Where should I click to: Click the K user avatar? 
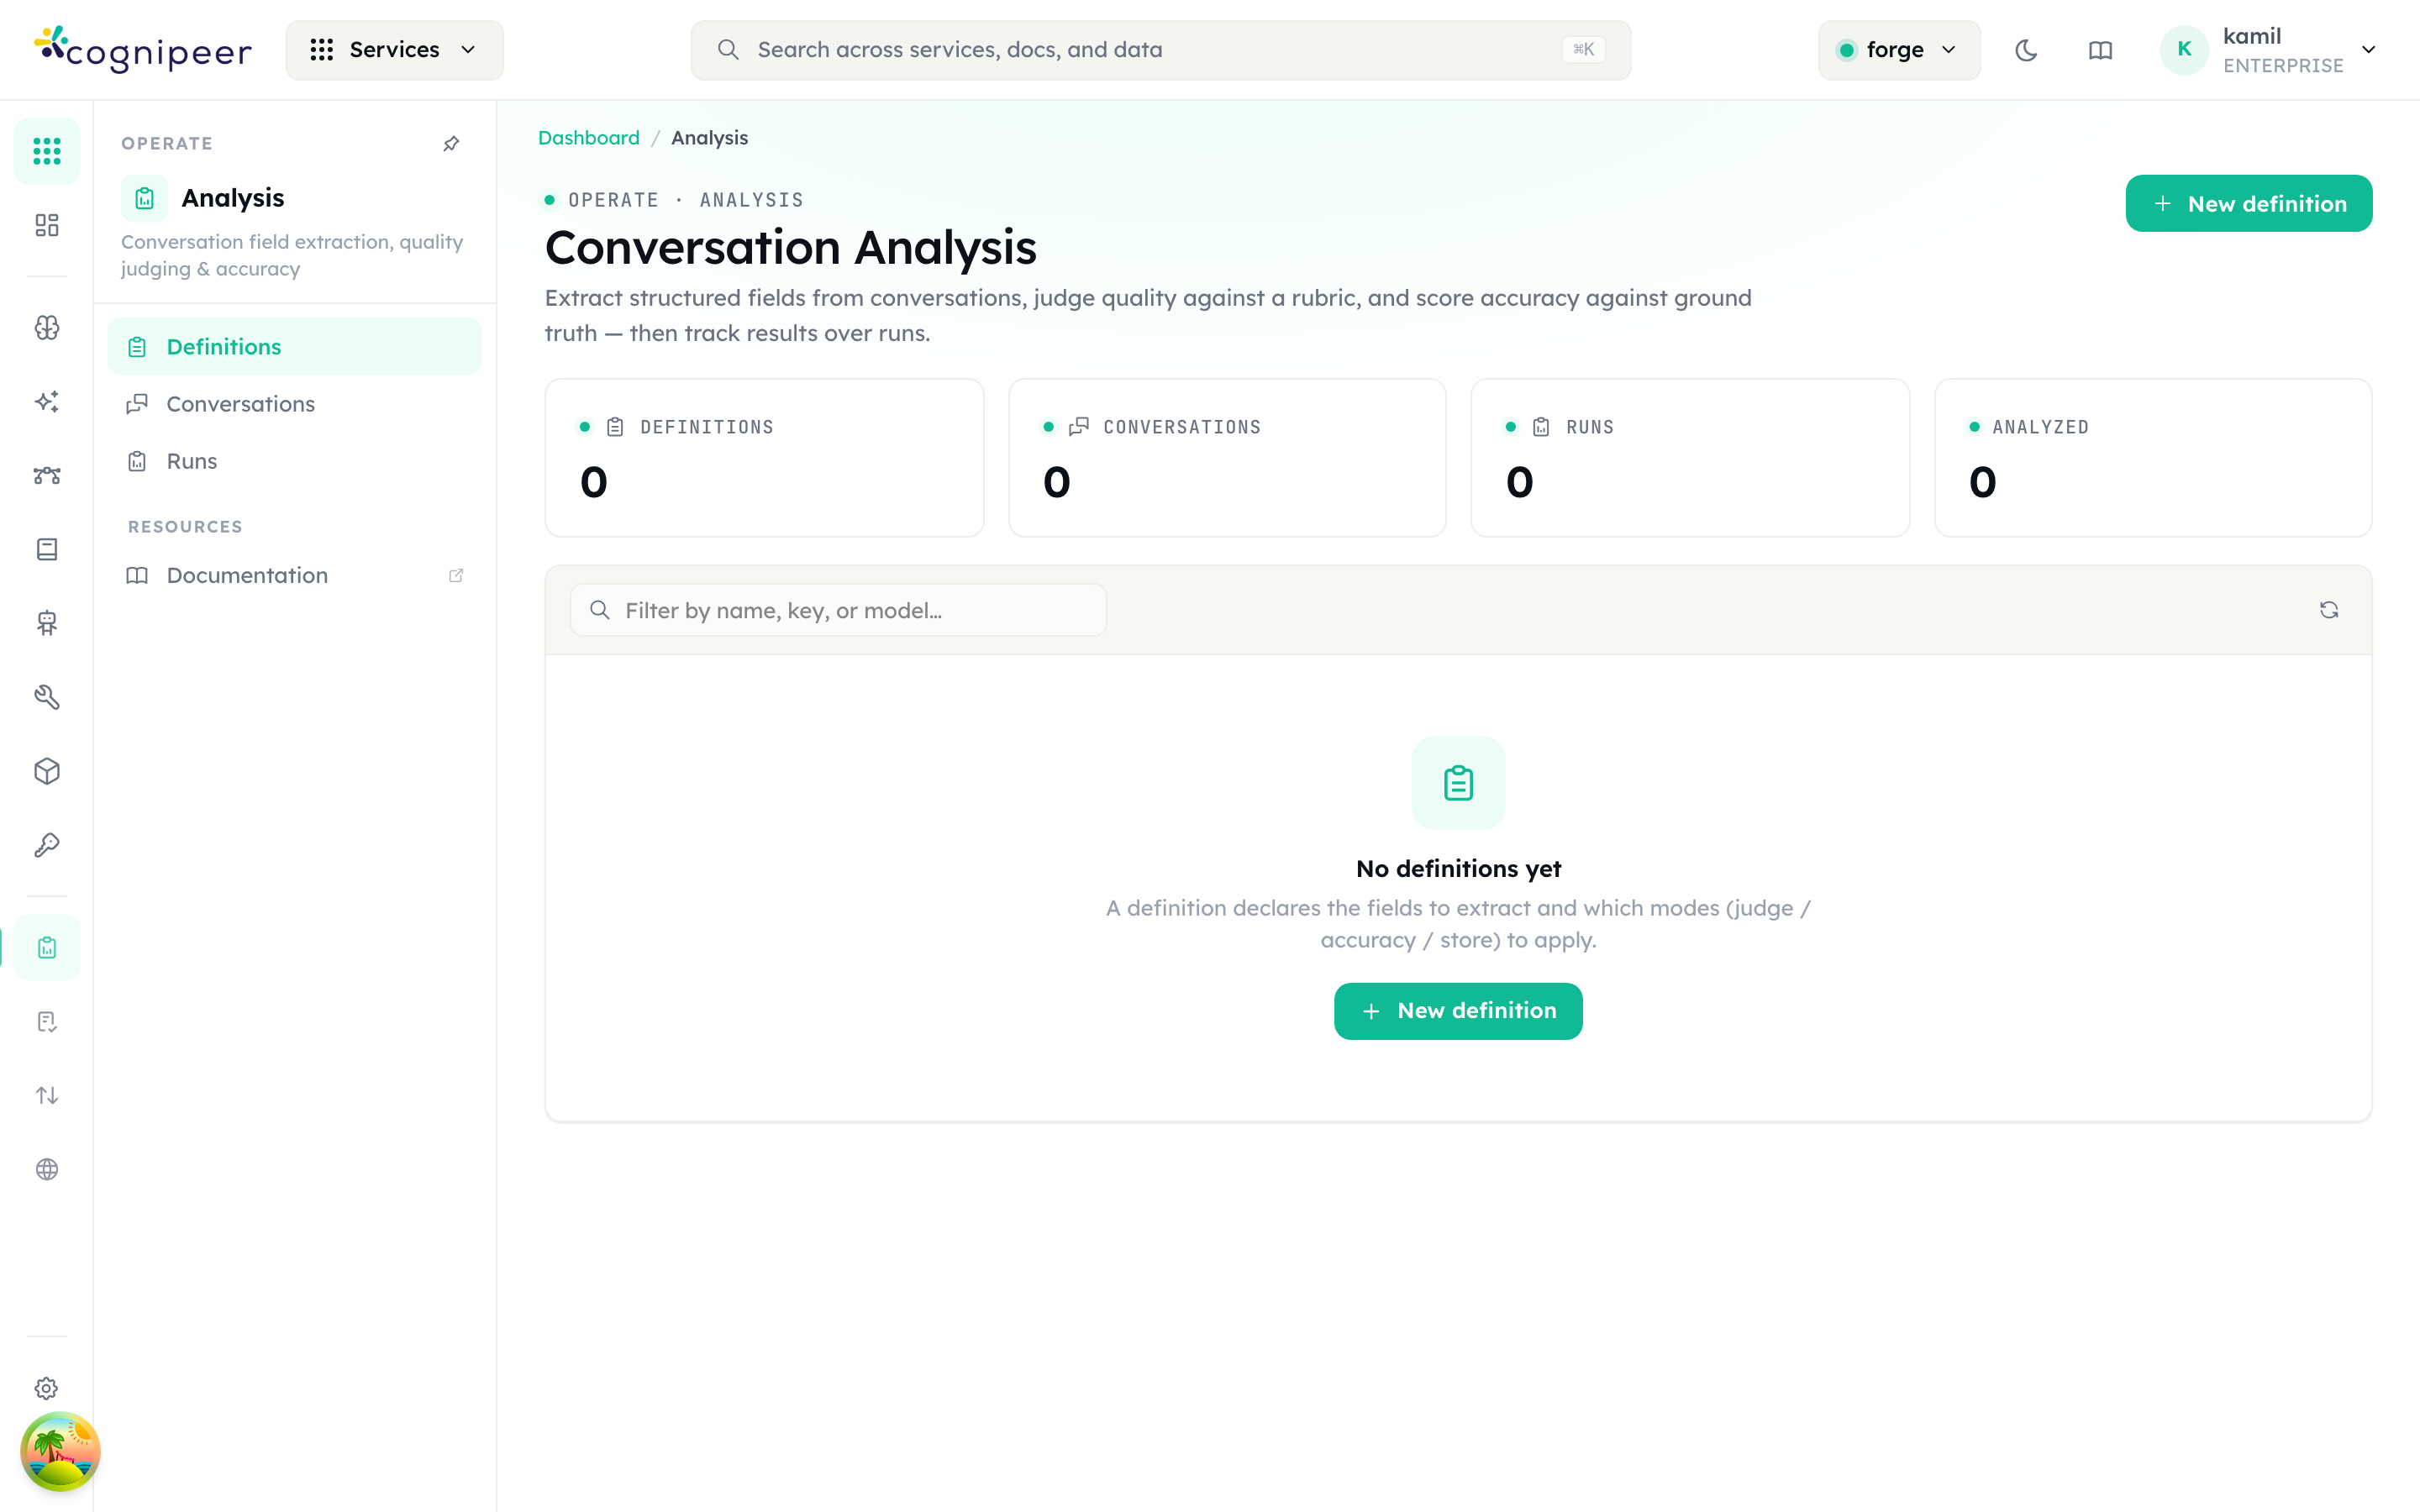(x=2184, y=50)
